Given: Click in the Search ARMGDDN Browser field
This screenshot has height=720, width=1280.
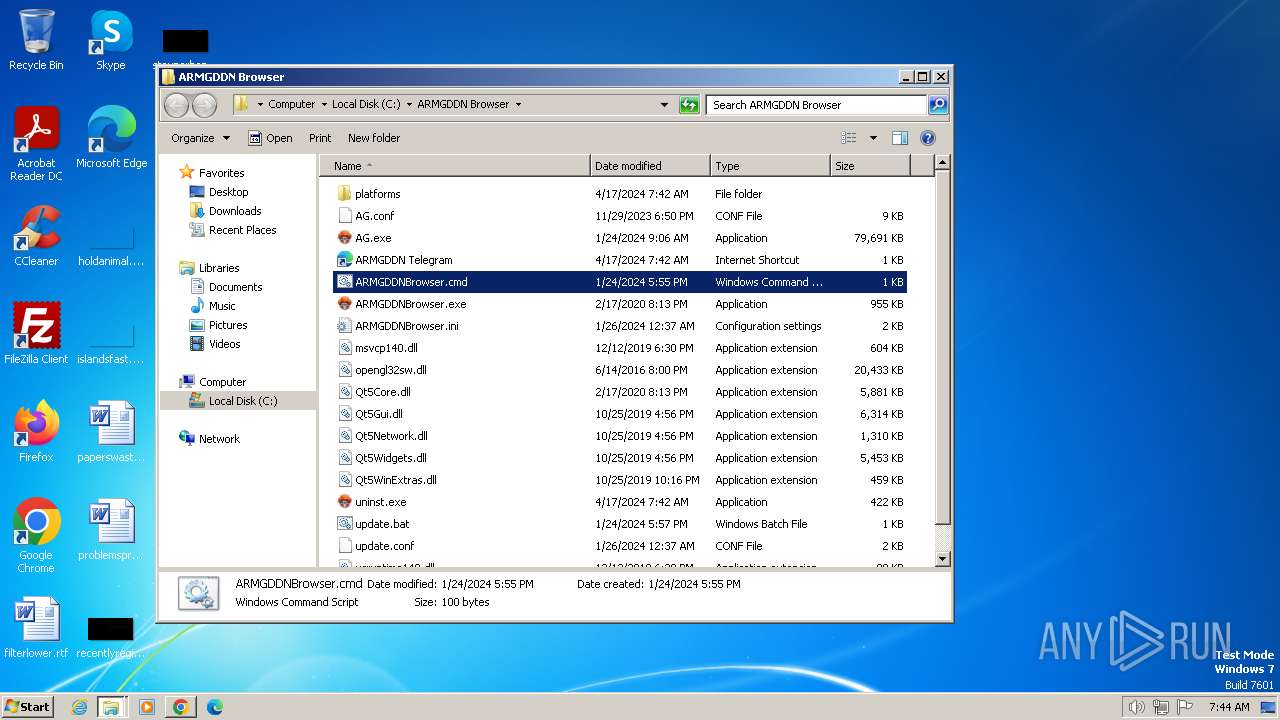Looking at the screenshot, I should [x=817, y=104].
